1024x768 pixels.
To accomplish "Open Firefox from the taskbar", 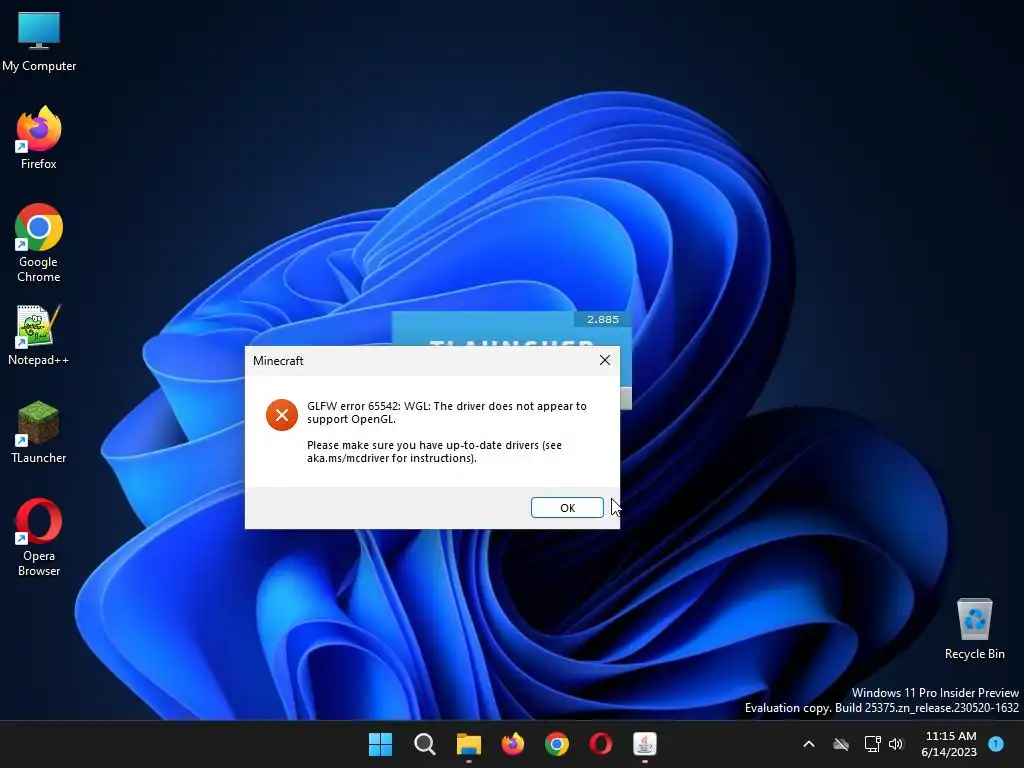I will point(513,744).
